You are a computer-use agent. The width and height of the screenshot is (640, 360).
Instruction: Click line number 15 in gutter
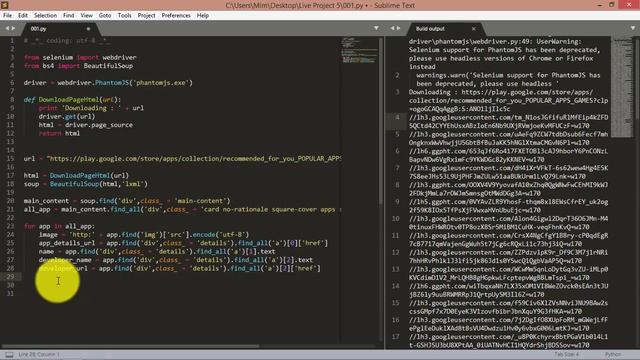(10, 158)
